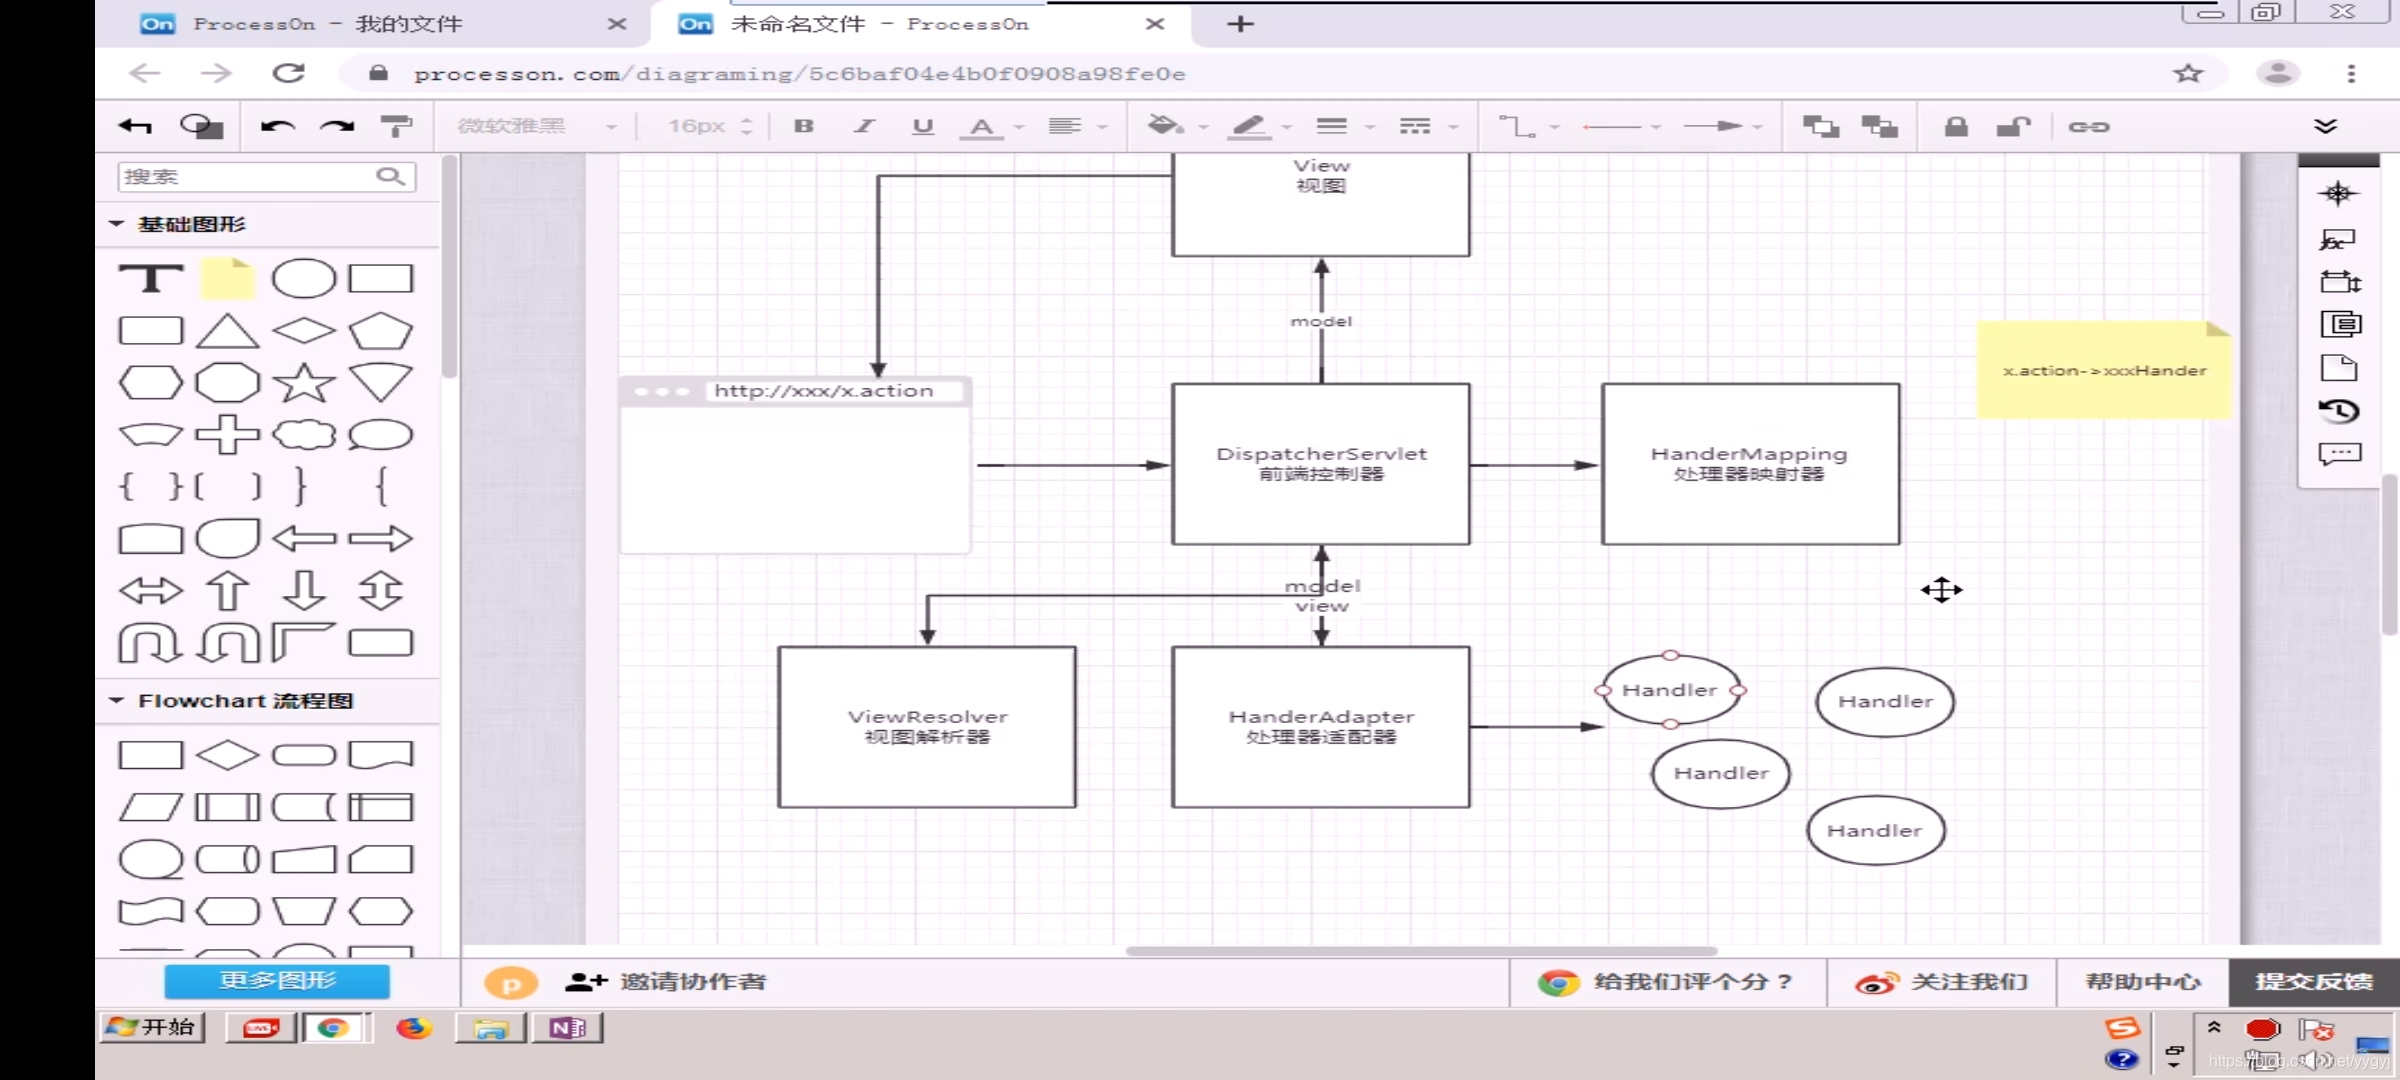The image size is (2400, 1080).
Task: Click the undo arrow in toolbar
Action: [277, 126]
